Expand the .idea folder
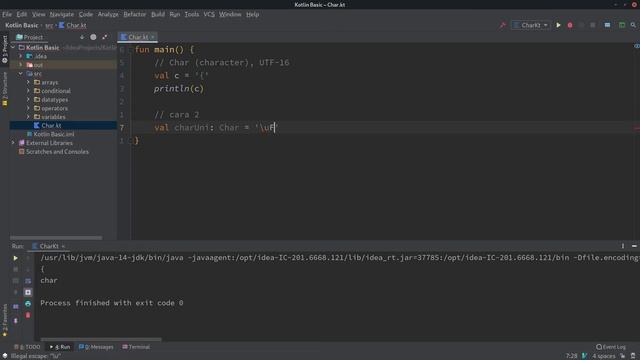 (x=21, y=56)
